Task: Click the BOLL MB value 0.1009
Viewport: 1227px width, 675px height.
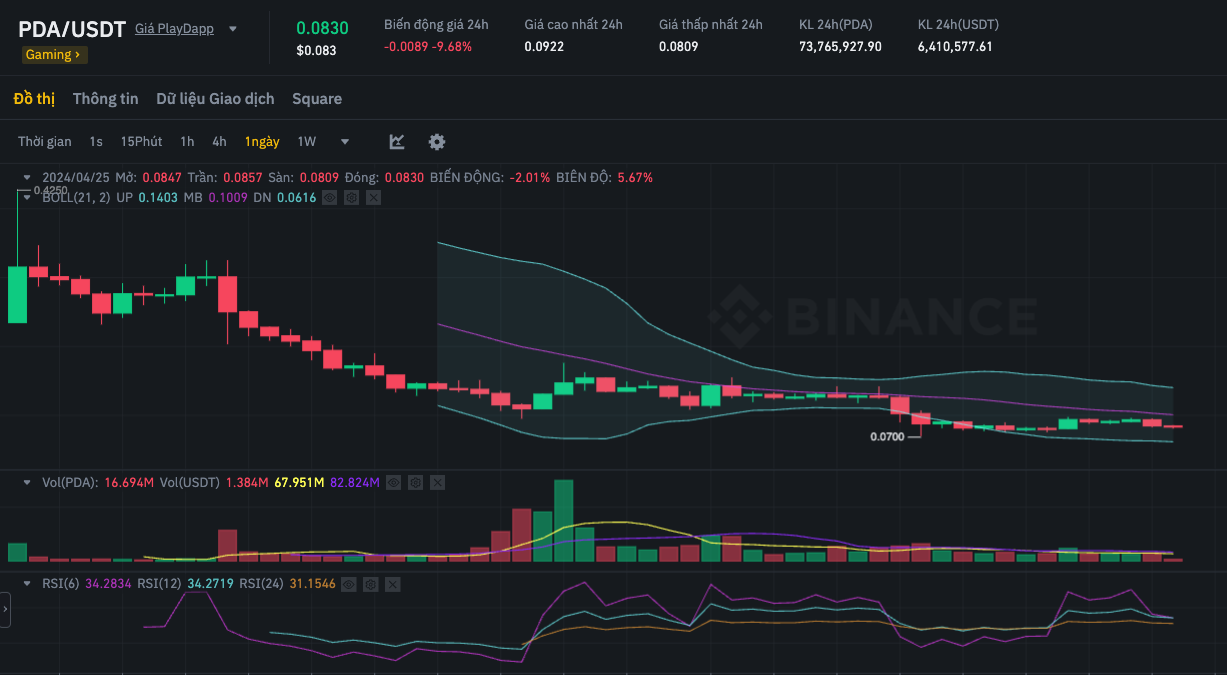Action: coord(227,198)
